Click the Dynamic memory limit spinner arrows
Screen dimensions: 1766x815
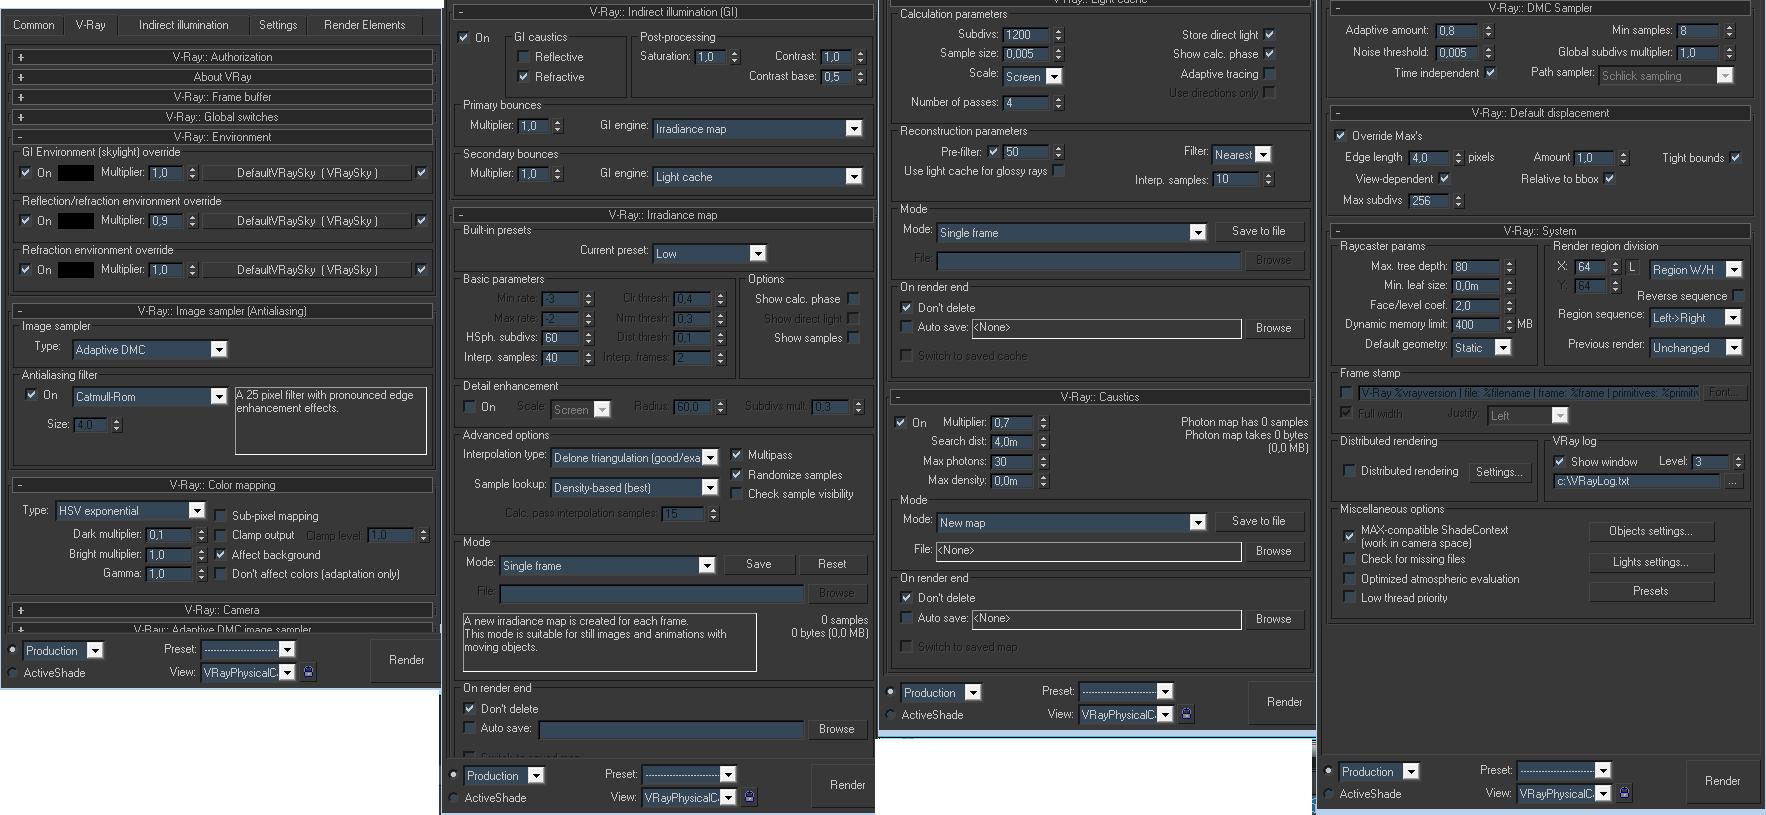(x=1509, y=324)
